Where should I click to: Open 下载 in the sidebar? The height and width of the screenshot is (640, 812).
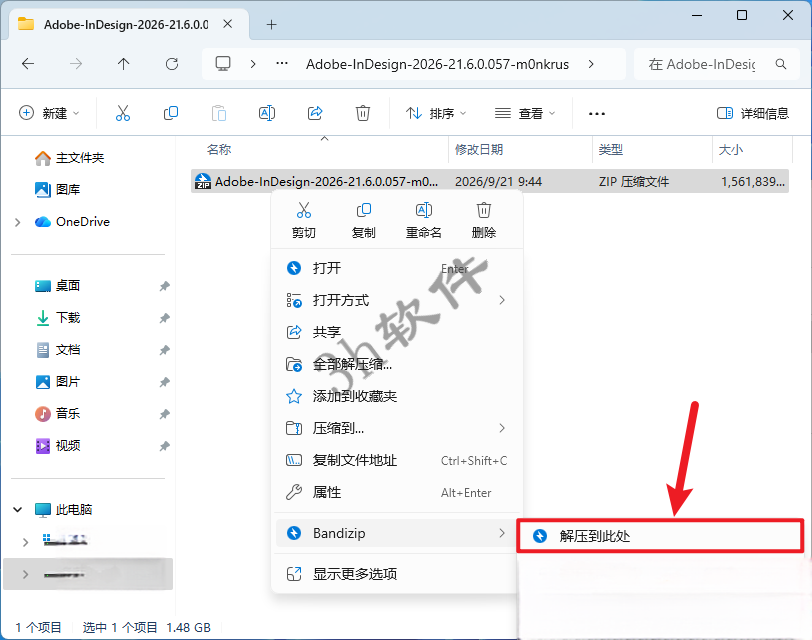(x=57, y=317)
